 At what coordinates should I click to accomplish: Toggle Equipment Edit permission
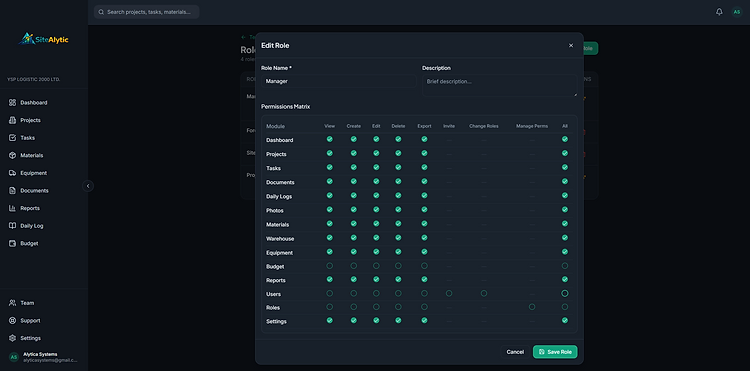[376, 251]
